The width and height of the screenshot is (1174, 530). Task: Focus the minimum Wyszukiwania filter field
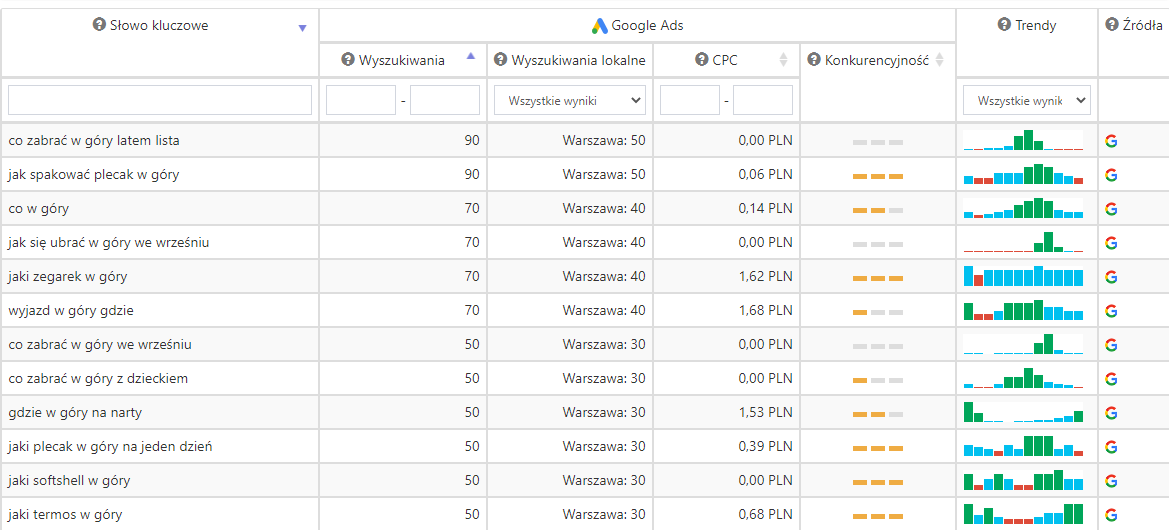pos(361,100)
